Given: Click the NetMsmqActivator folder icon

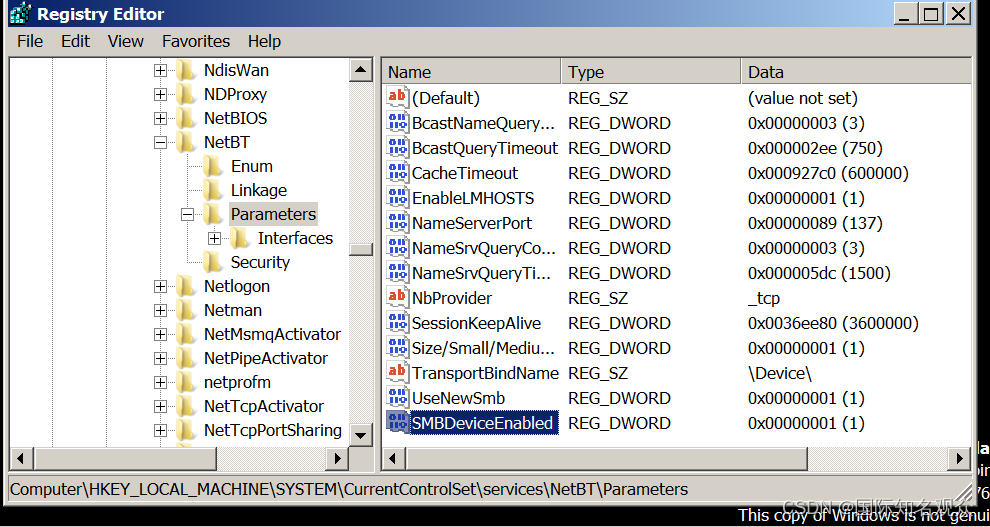Looking at the screenshot, I should click(186, 334).
